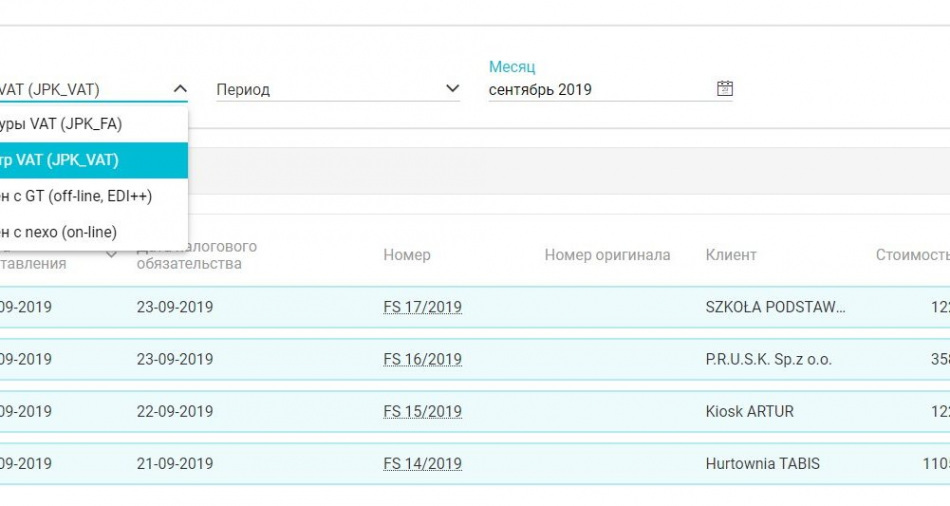Click the Клиент column header
This screenshot has width=950, height=506.
(x=731, y=255)
